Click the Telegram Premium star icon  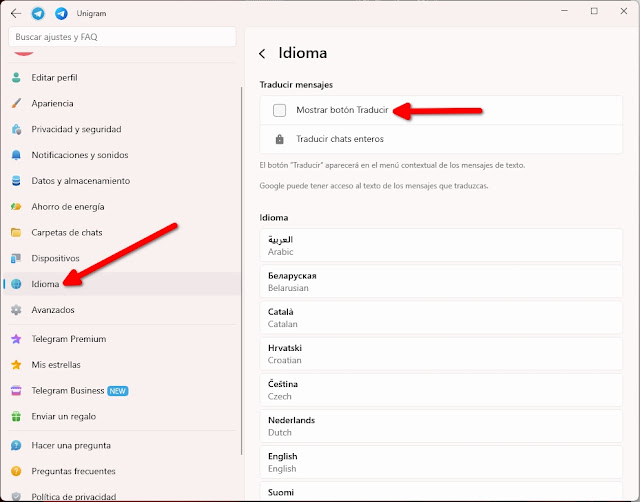[x=16, y=339]
